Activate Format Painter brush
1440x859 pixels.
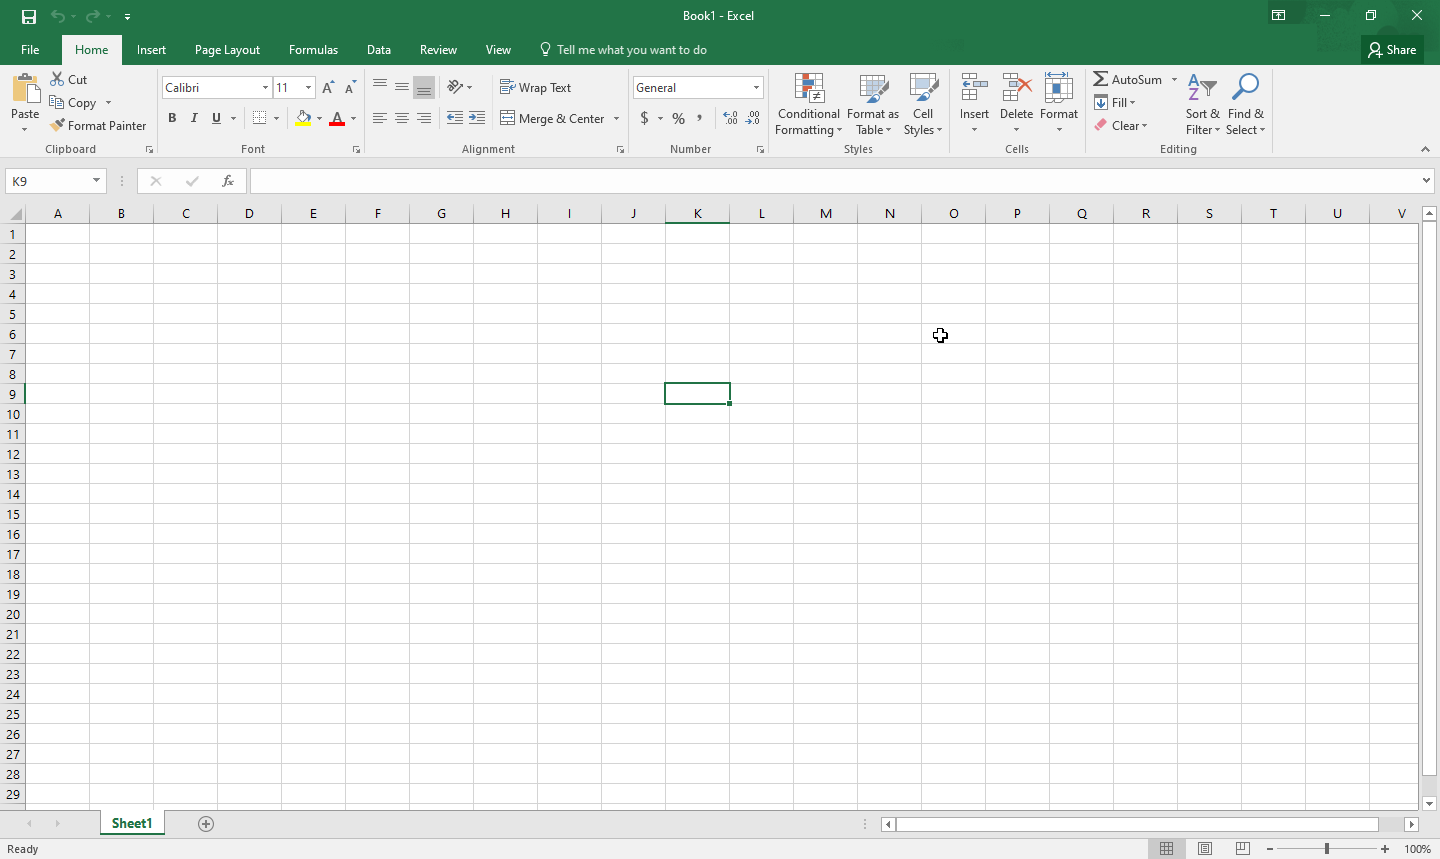(x=98, y=125)
